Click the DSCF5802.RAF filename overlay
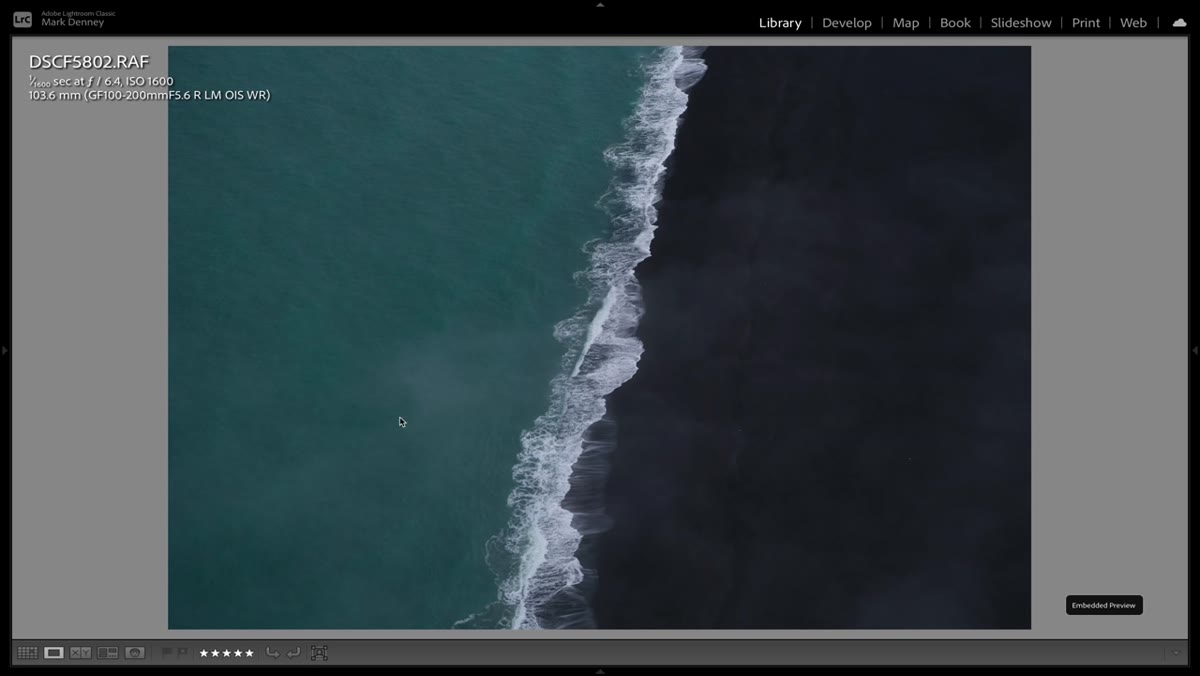Screen dimensions: 1200x676 [89, 62]
